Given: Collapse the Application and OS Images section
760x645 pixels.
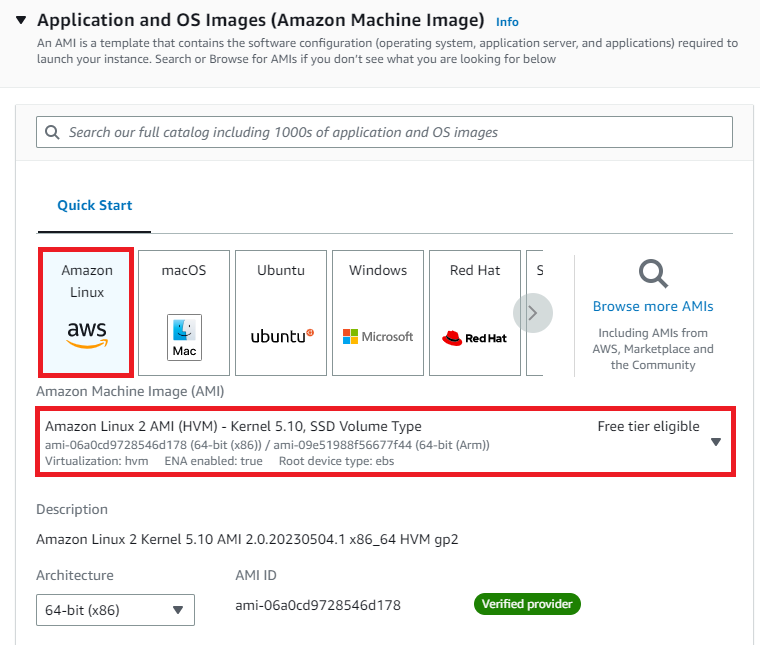Looking at the screenshot, I should coord(21,20).
